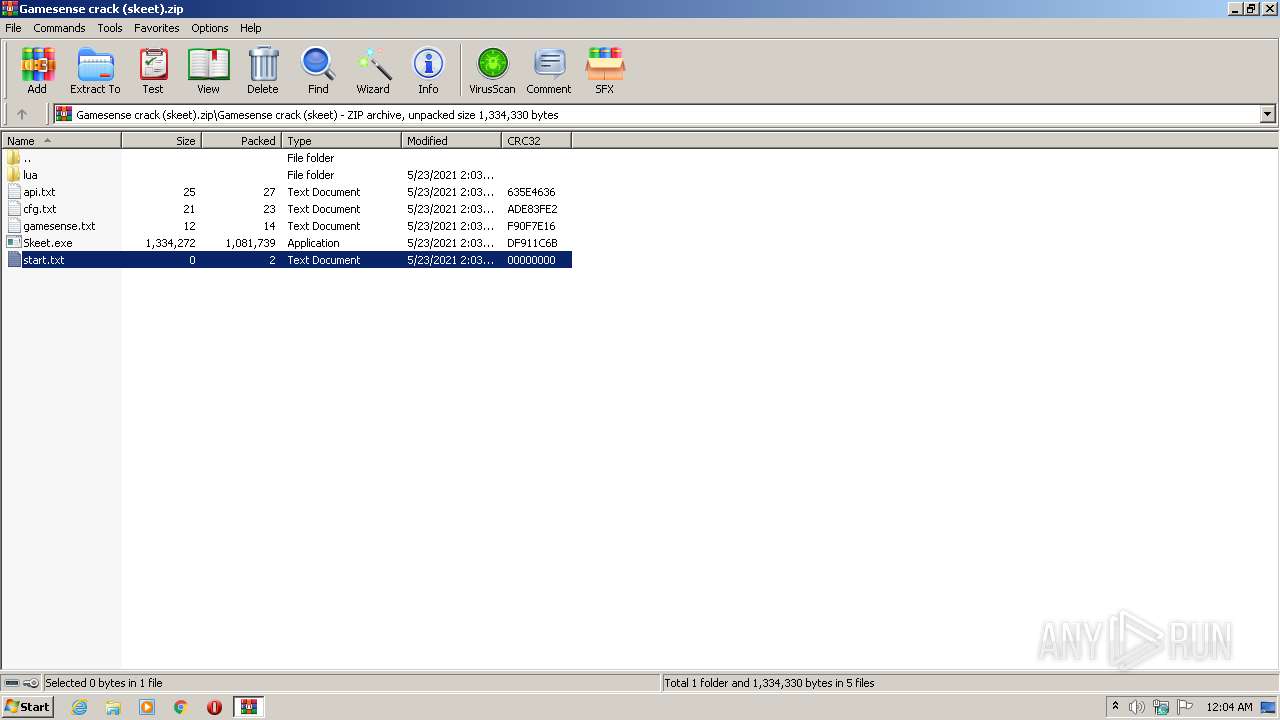Run the Test archive tool
Viewport: 1280px width, 720px height.
click(x=153, y=70)
